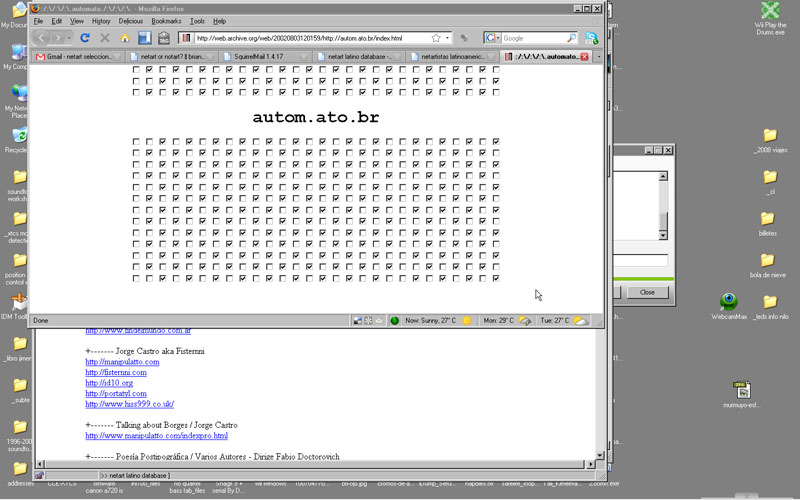Toggle the bottom-left checkbox in the lower grid
The height and width of the screenshot is (500, 800).
pyautogui.click(x=137, y=278)
